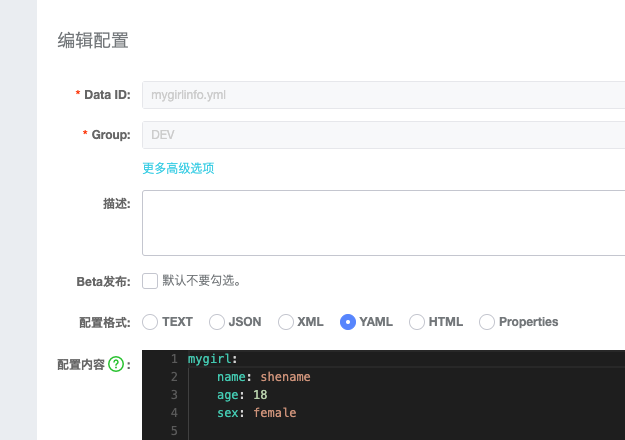This screenshot has width=625, height=440.
Task: Click the 'age: 18' line in the editor
Action: (242, 395)
